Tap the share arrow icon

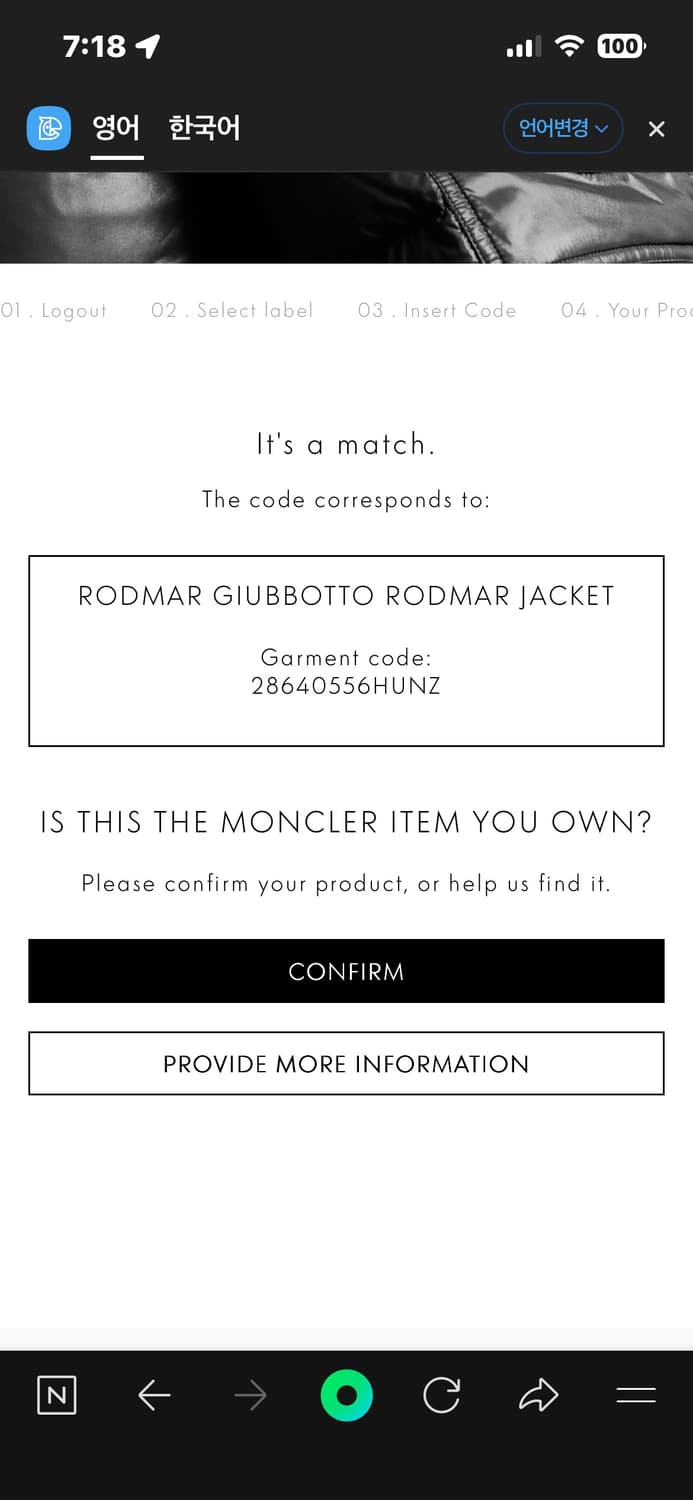coord(538,1395)
